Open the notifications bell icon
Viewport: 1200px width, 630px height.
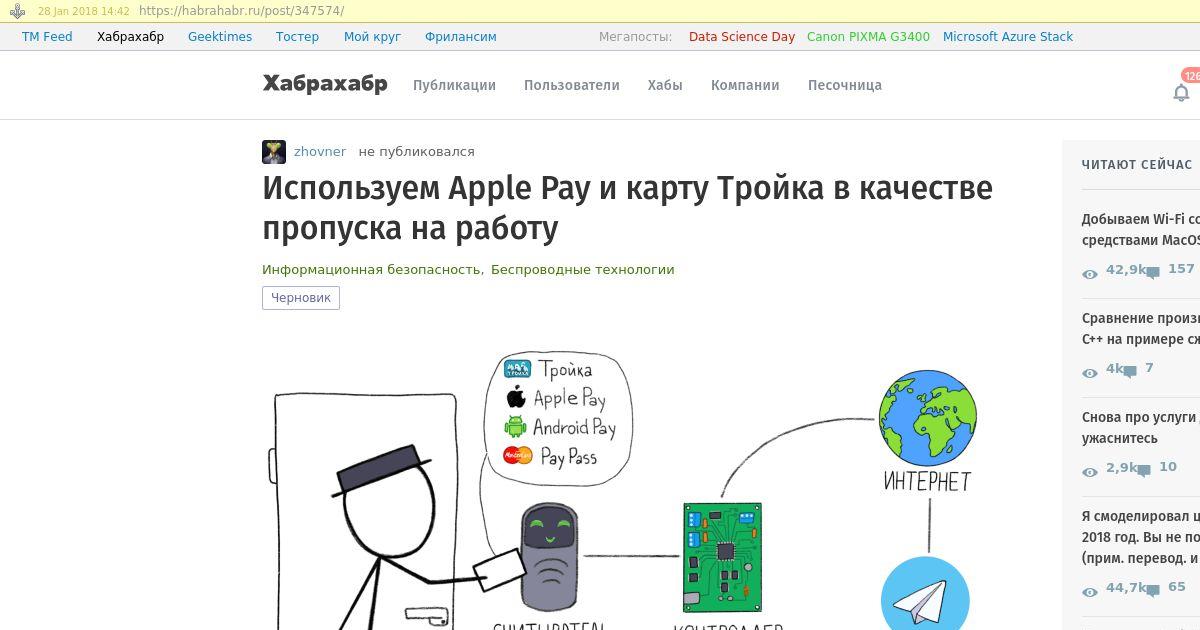1181,93
